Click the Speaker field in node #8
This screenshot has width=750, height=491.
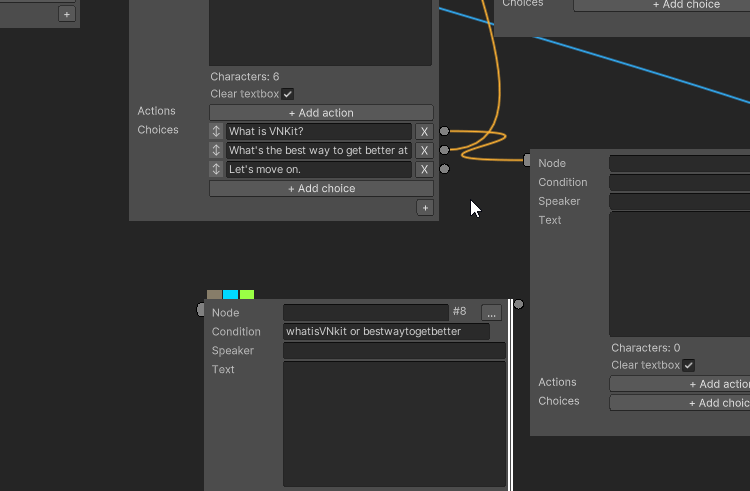394,351
